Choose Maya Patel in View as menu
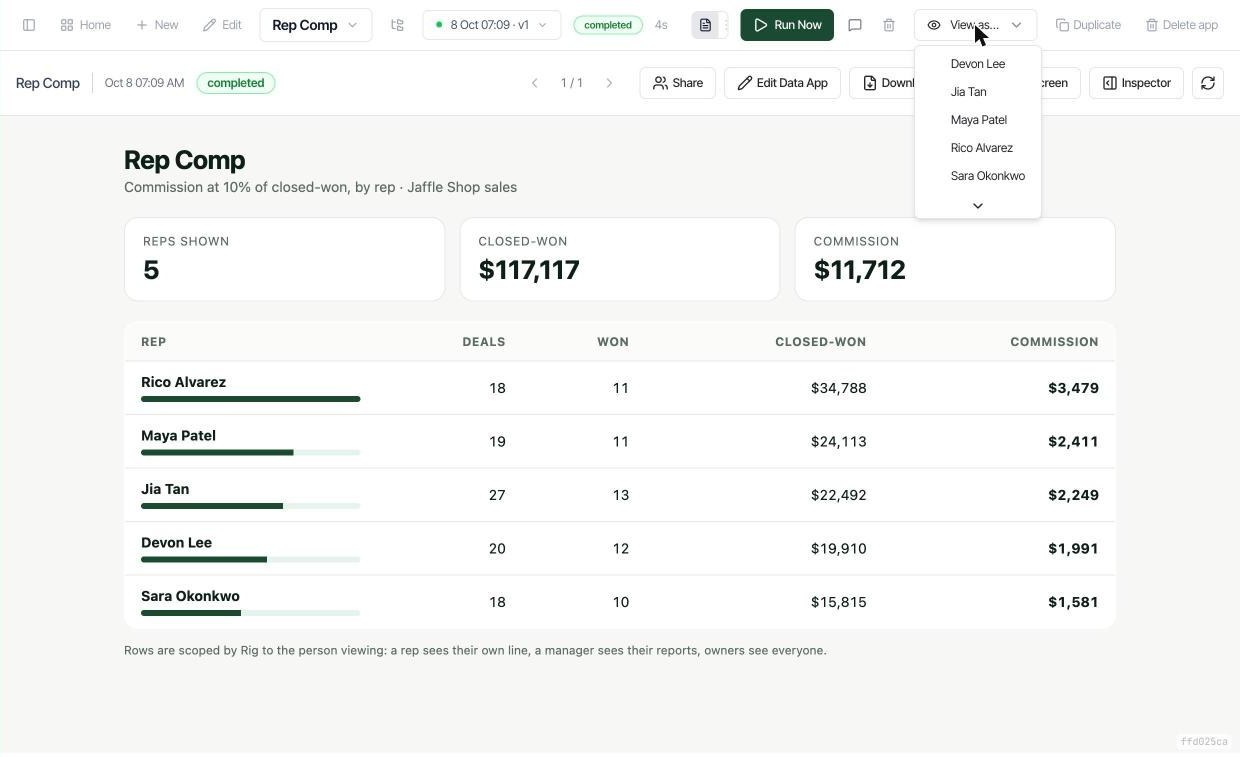1240x757 pixels. coord(978,120)
